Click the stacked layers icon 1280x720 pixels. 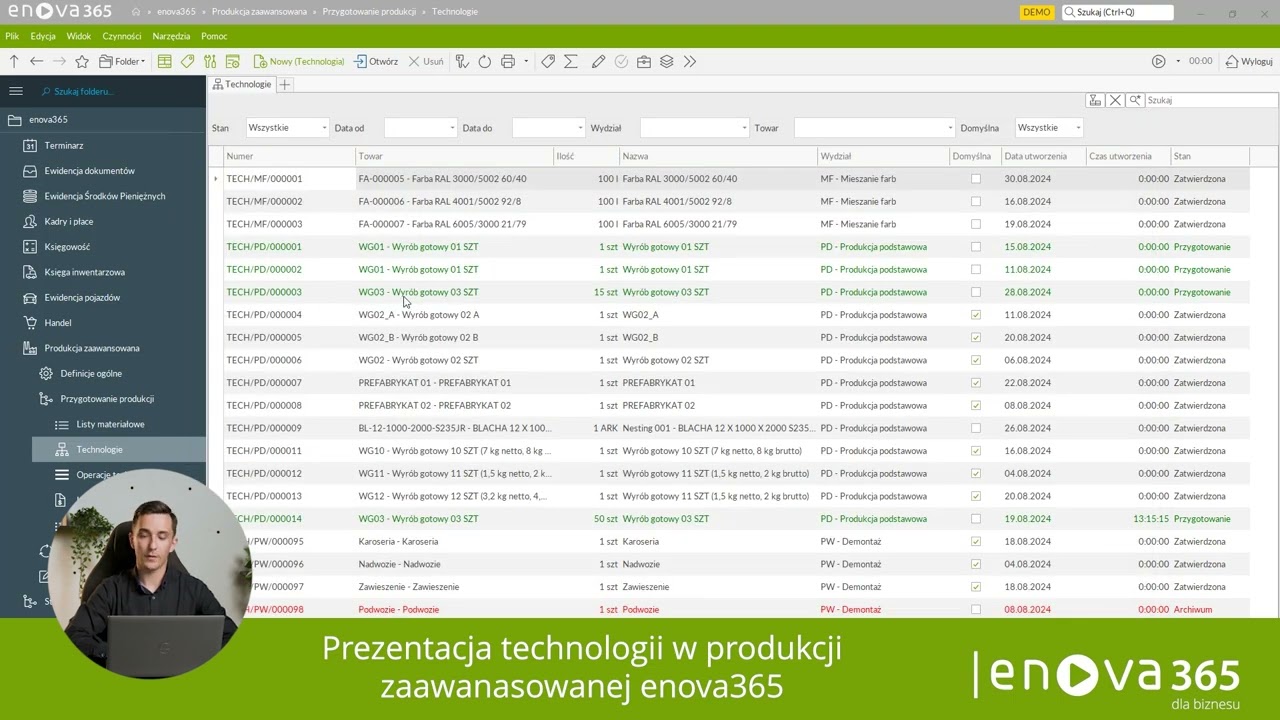coord(667,61)
